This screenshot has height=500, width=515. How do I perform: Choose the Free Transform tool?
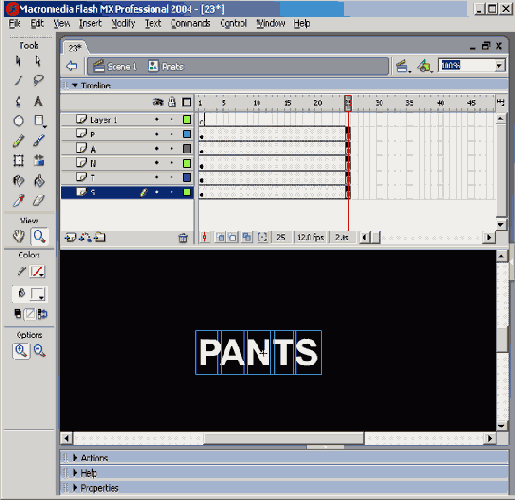[x=18, y=161]
